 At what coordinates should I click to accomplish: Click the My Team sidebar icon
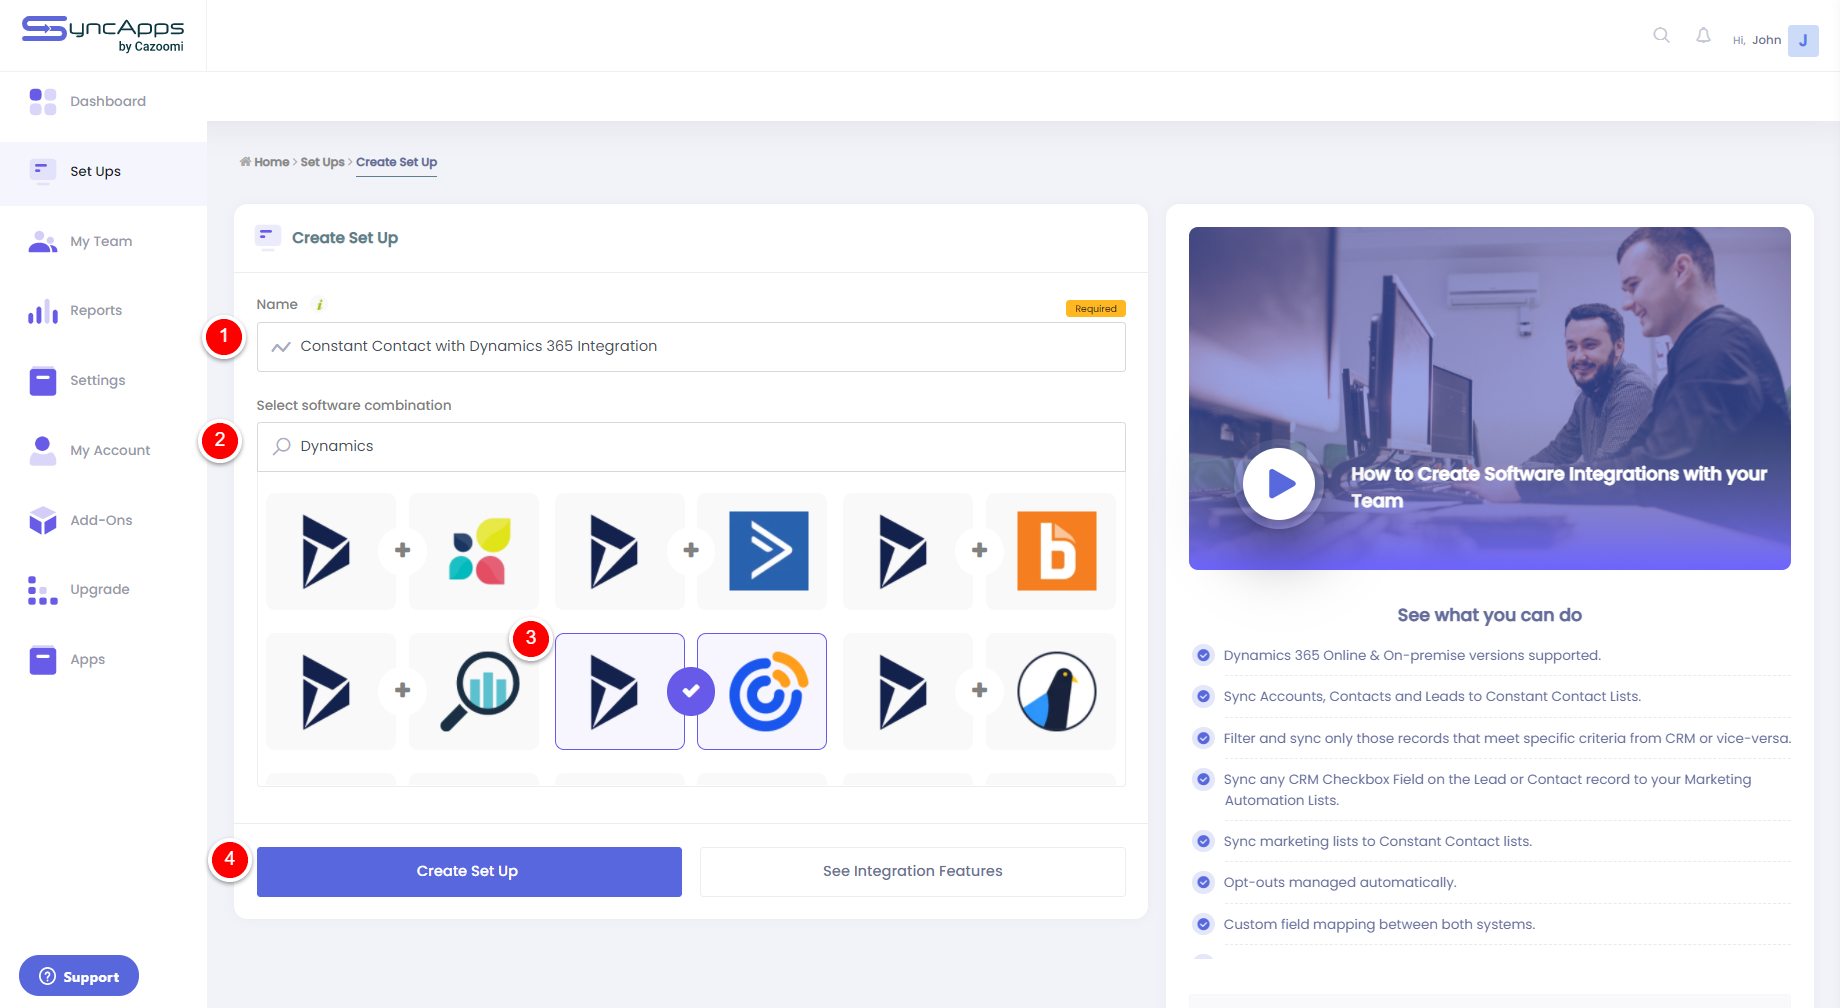pyautogui.click(x=42, y=241)
